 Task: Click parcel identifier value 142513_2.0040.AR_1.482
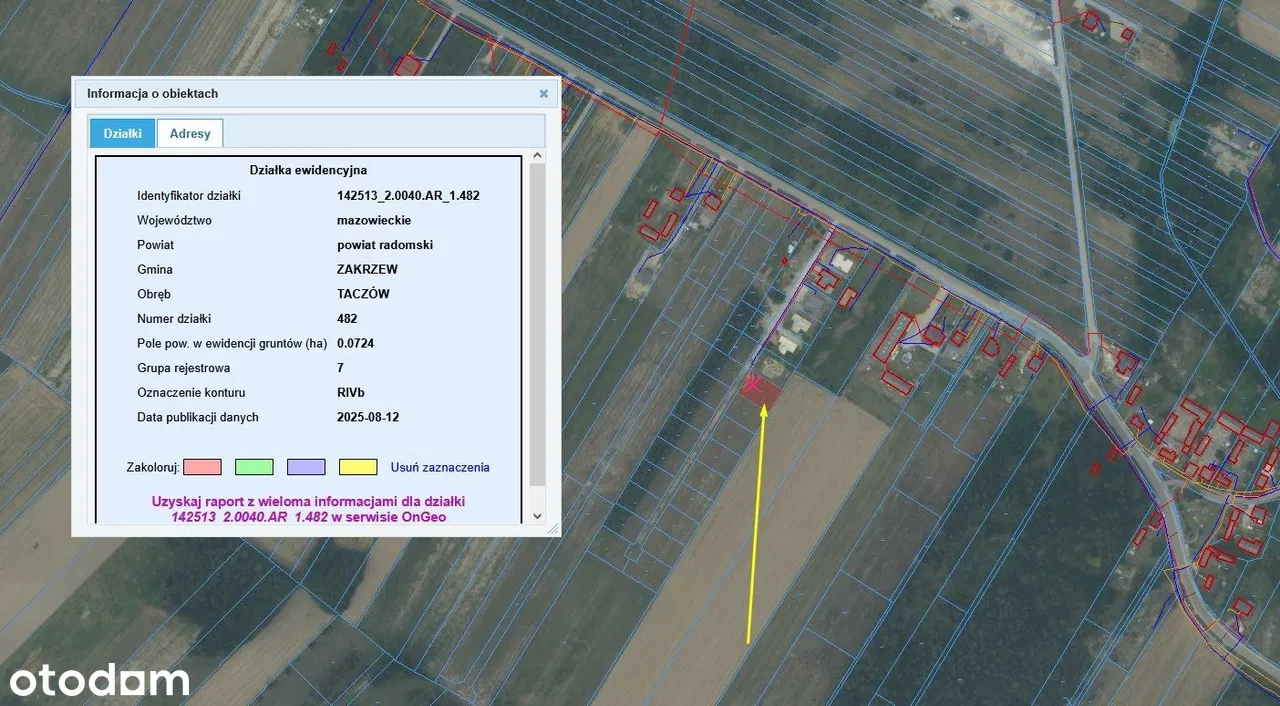(x=408, y=196)
